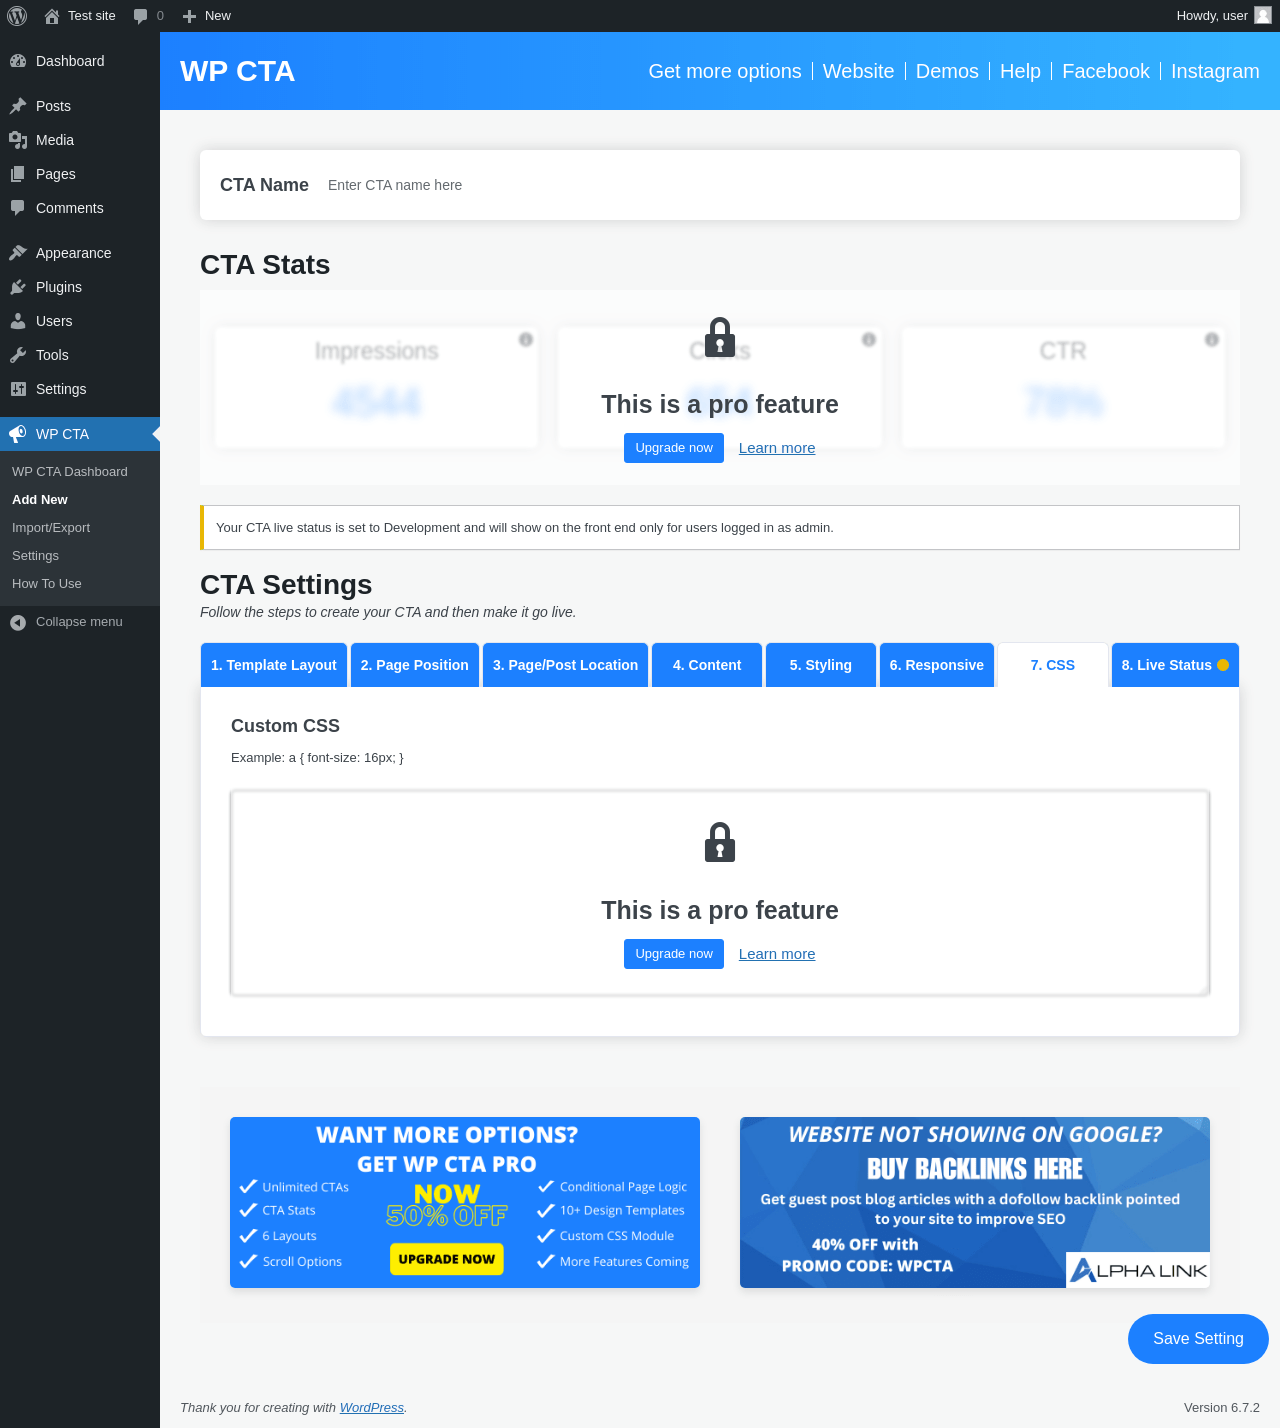This screenshot has height=1428, width=1280.
Task: Click the Tools wrench icon
Action: [18, 355]
